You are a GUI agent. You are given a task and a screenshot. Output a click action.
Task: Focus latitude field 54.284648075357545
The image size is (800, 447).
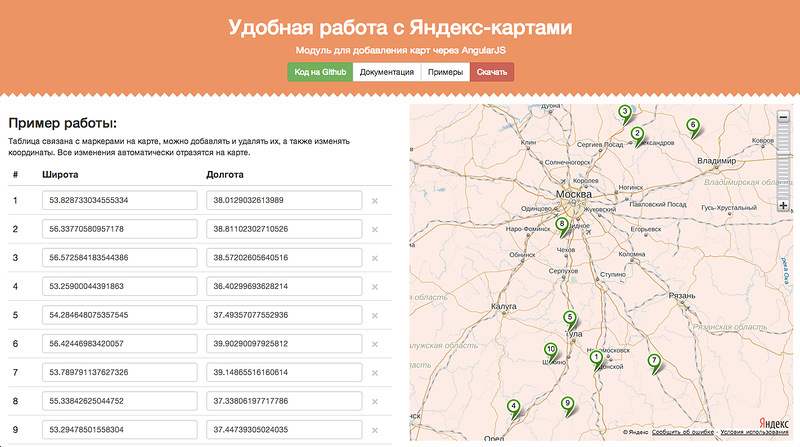119,315
